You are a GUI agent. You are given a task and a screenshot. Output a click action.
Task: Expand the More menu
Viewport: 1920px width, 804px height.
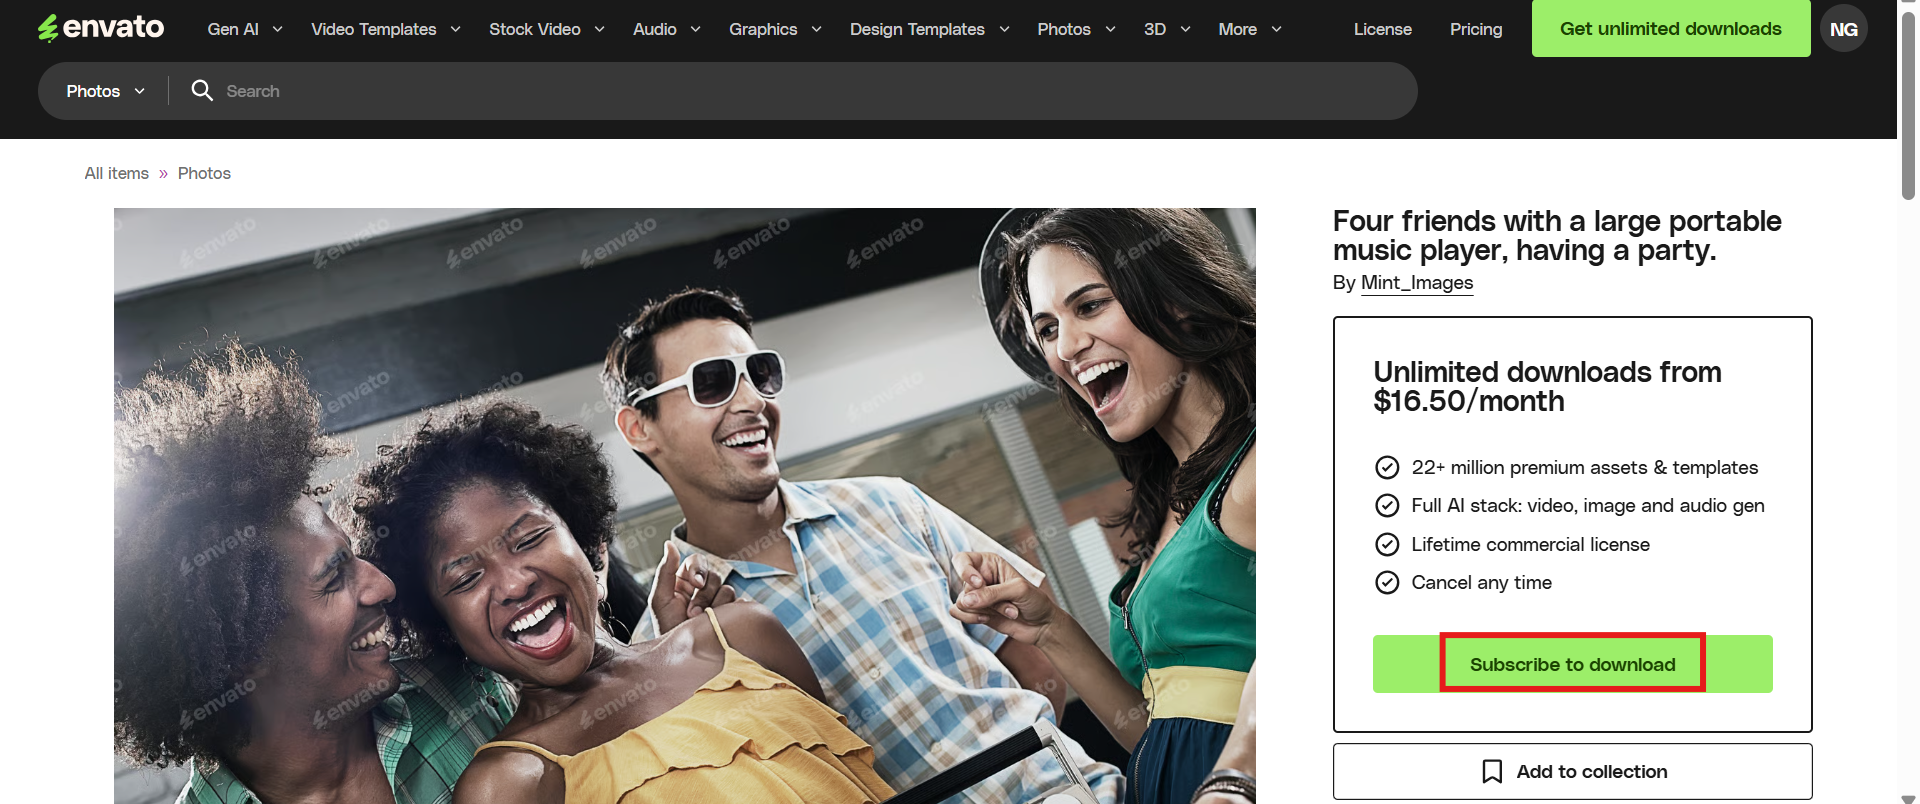pos(1250,29)
